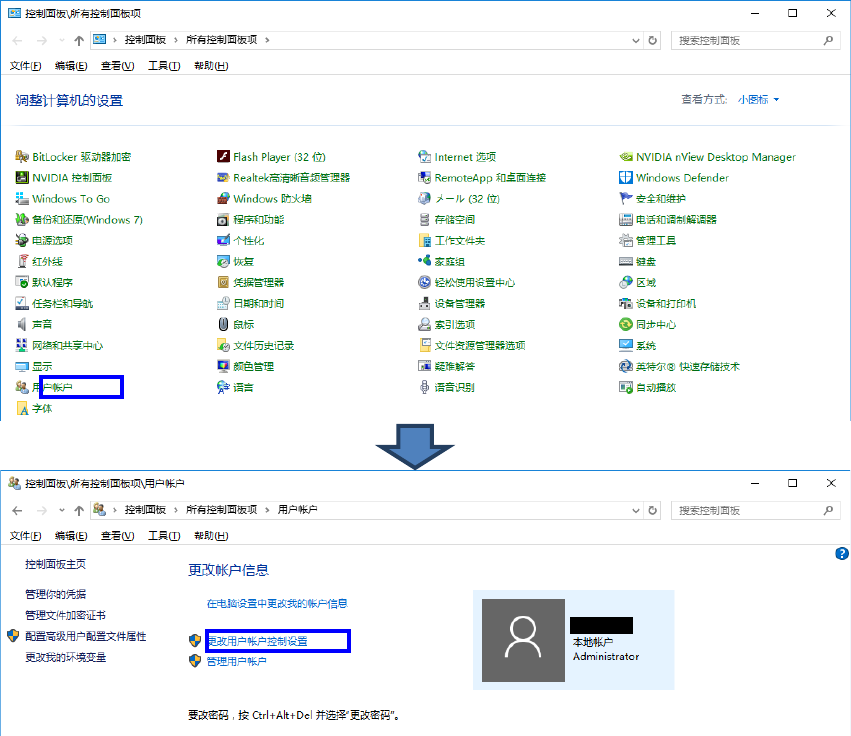
Task: Click the help question mark icon
Action: [842, 554]
